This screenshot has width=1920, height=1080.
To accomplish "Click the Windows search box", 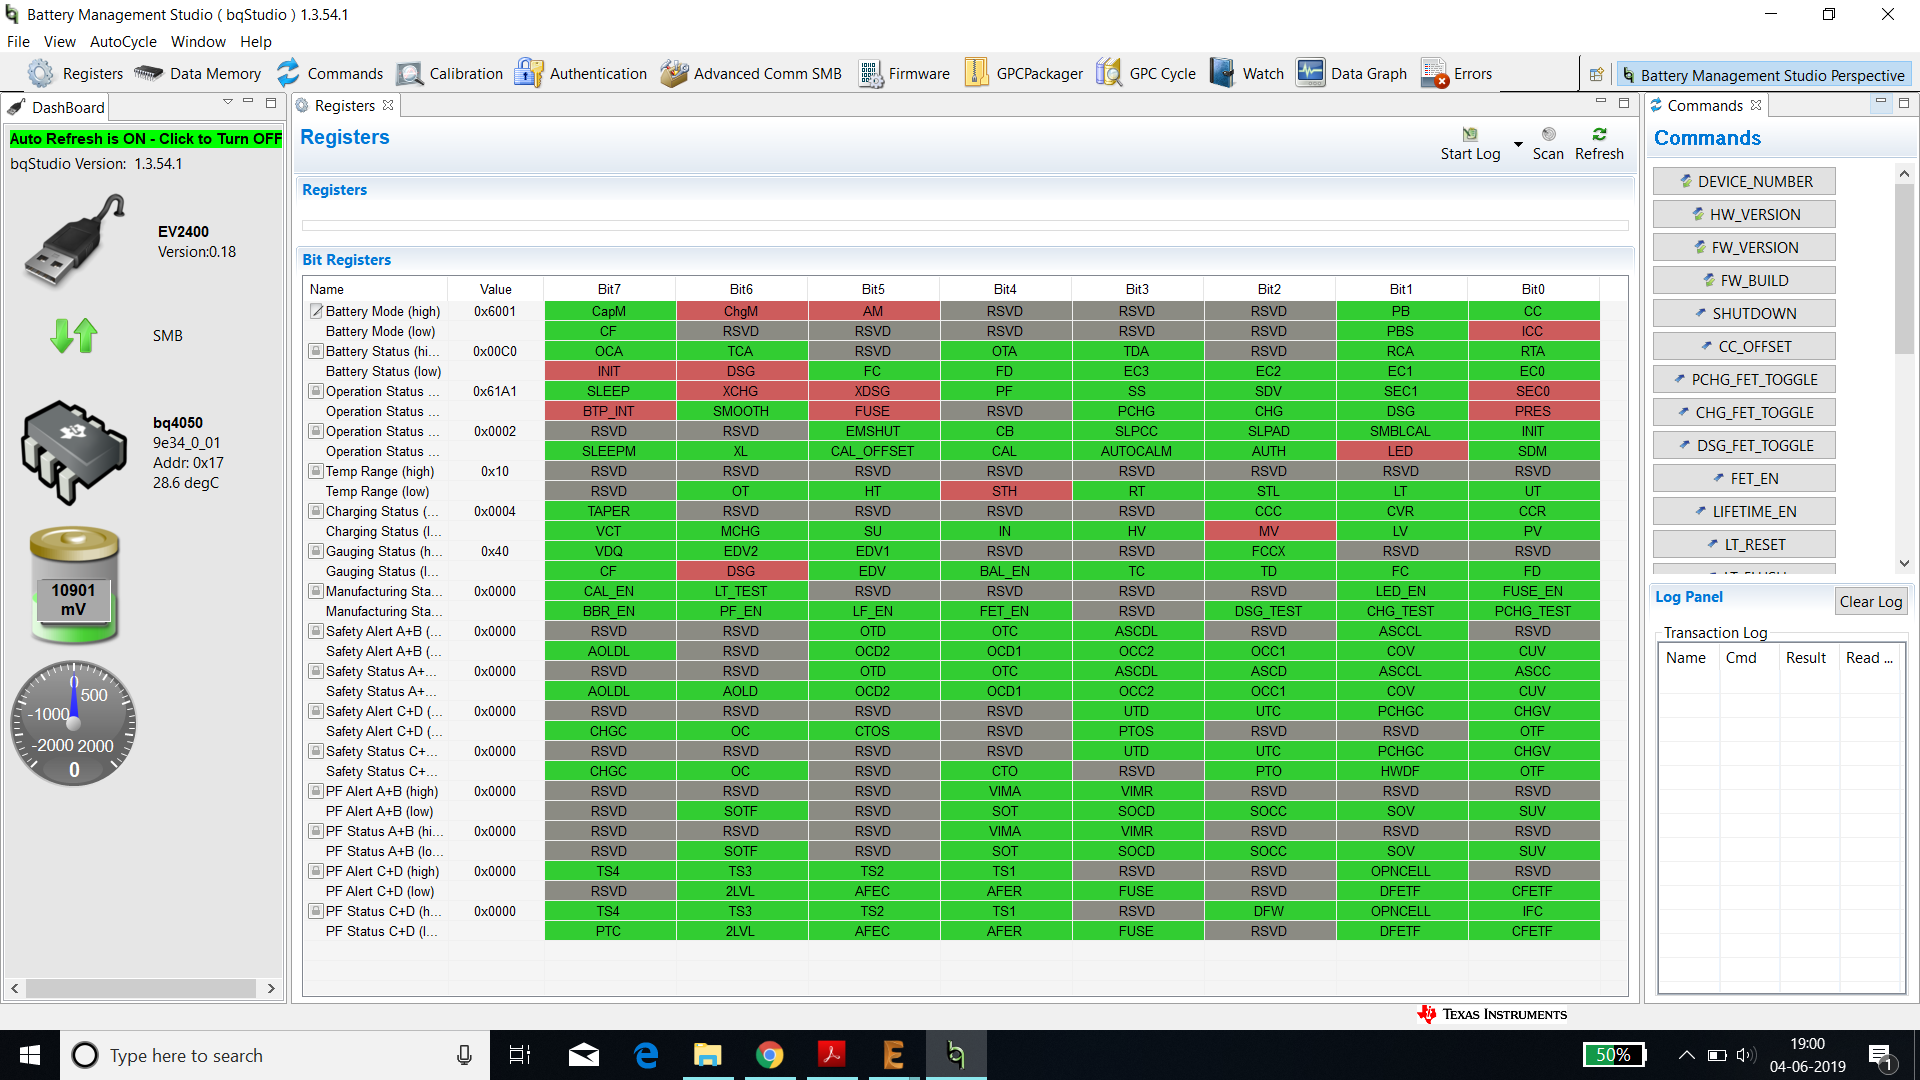I will coord(275,1055).
